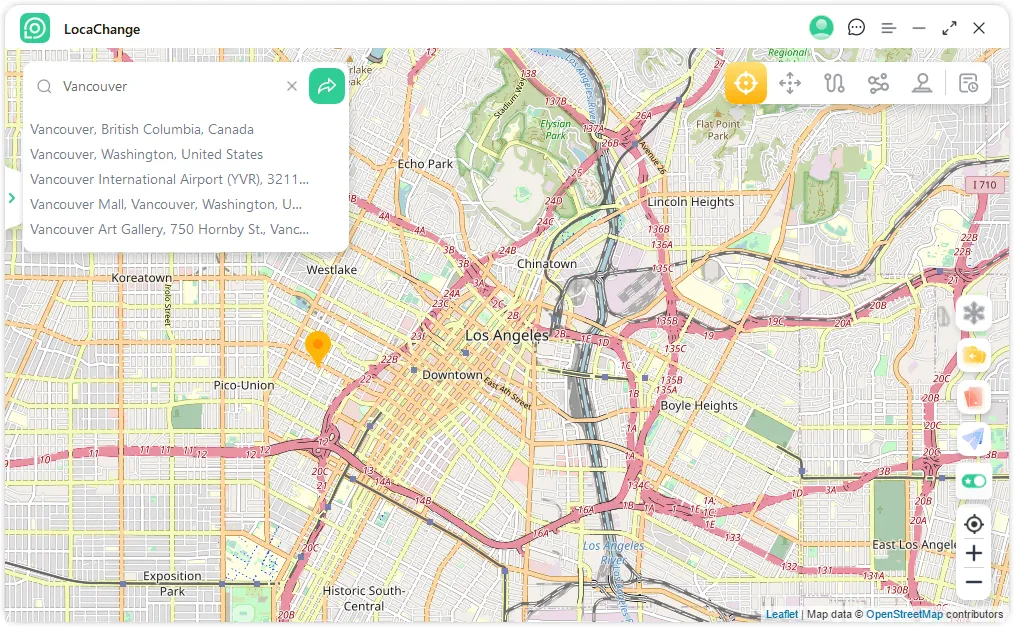
Task: Choose Vancouver, British Columbia, Canada suggestion
Action: click(x=142, y=129)
